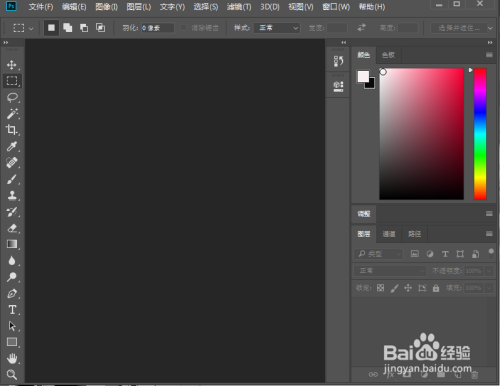Select the Horizontal Type tool
The image size is (500, 386).
pos(12,310)
